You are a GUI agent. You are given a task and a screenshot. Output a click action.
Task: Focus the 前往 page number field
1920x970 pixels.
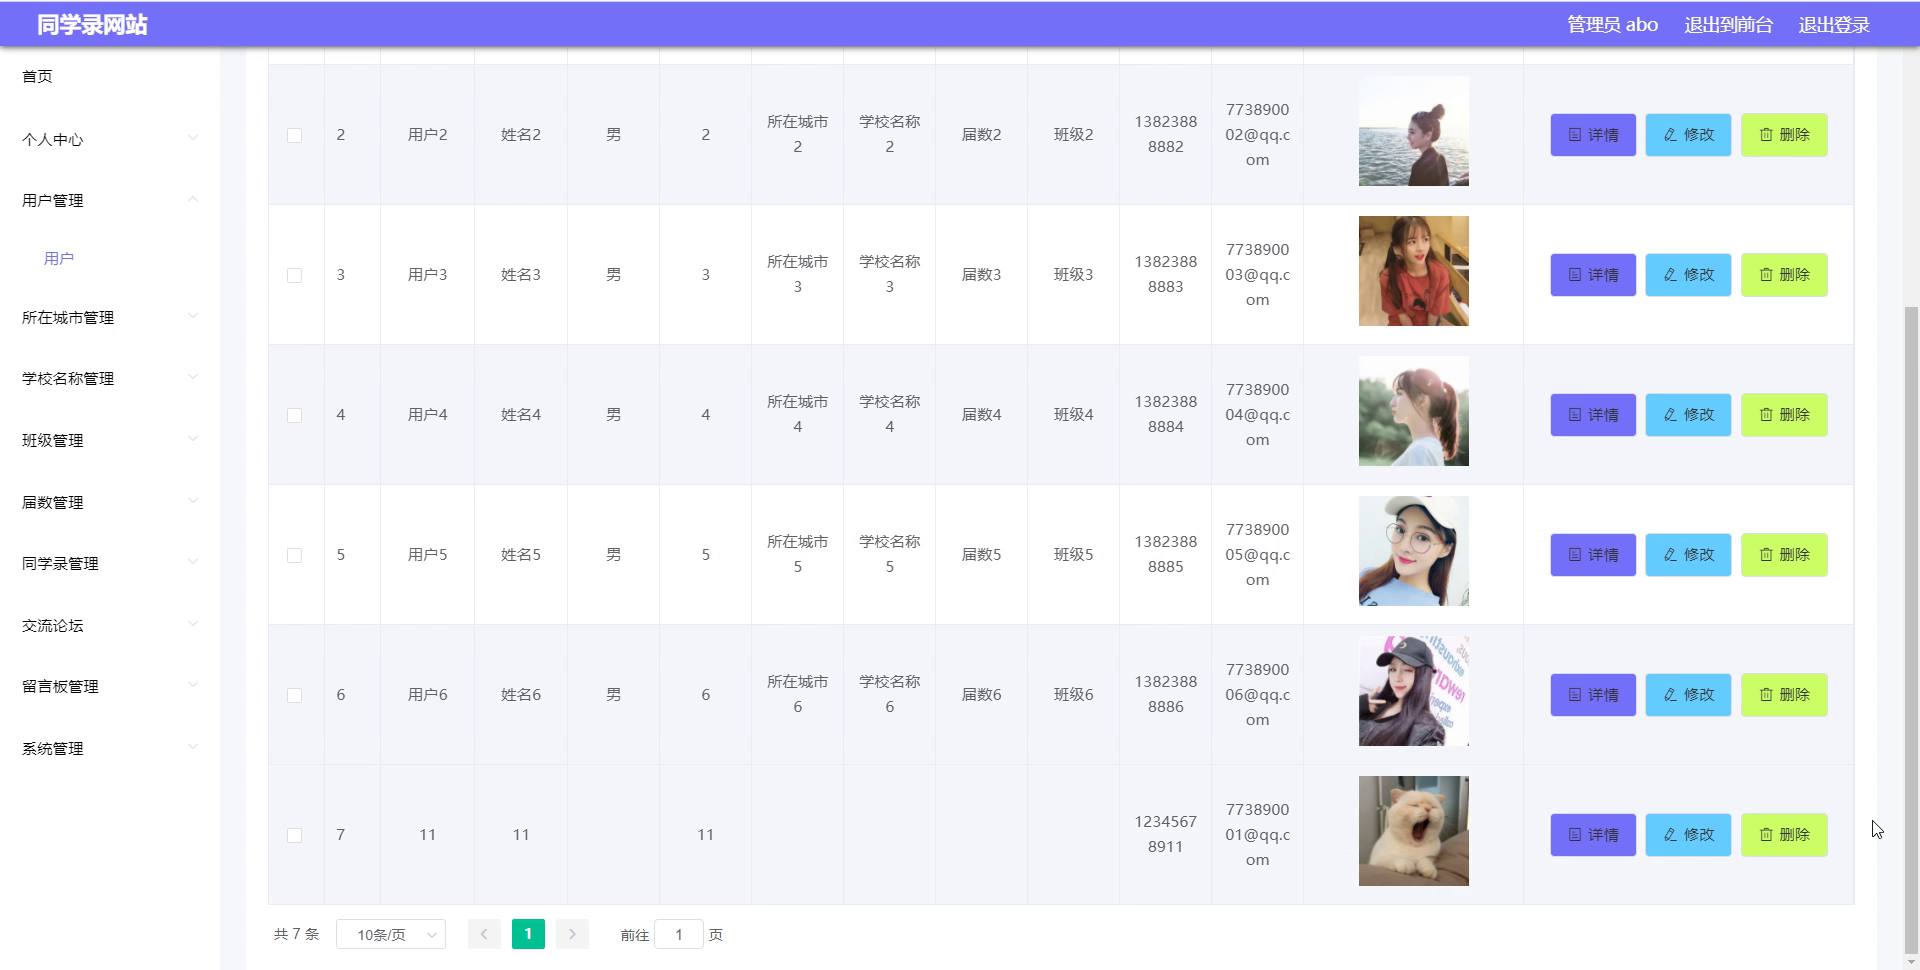(x=679, y=934)
